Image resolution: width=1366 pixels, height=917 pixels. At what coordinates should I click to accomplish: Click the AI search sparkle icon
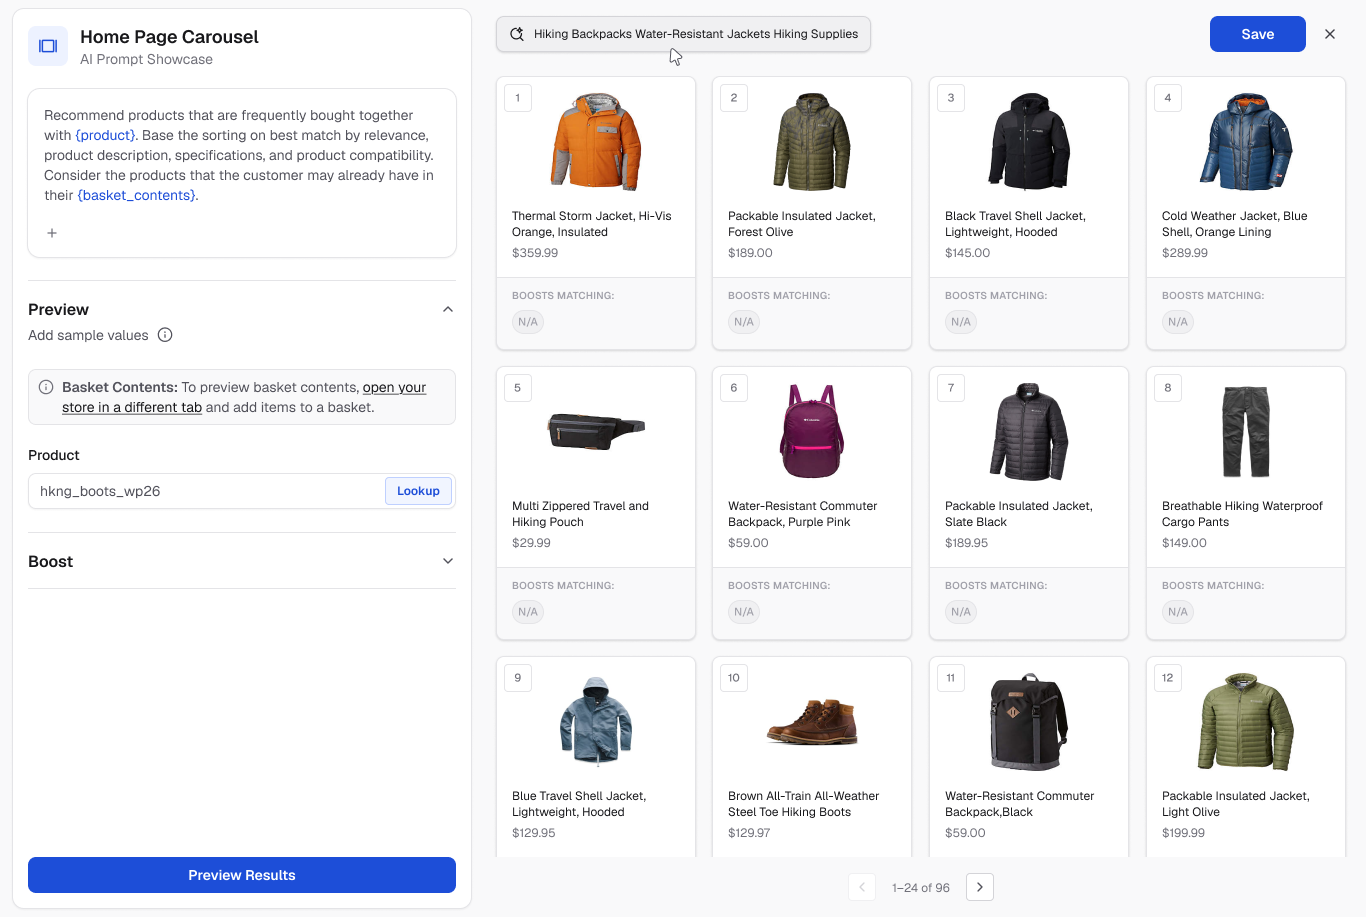[x=517, y=34]
